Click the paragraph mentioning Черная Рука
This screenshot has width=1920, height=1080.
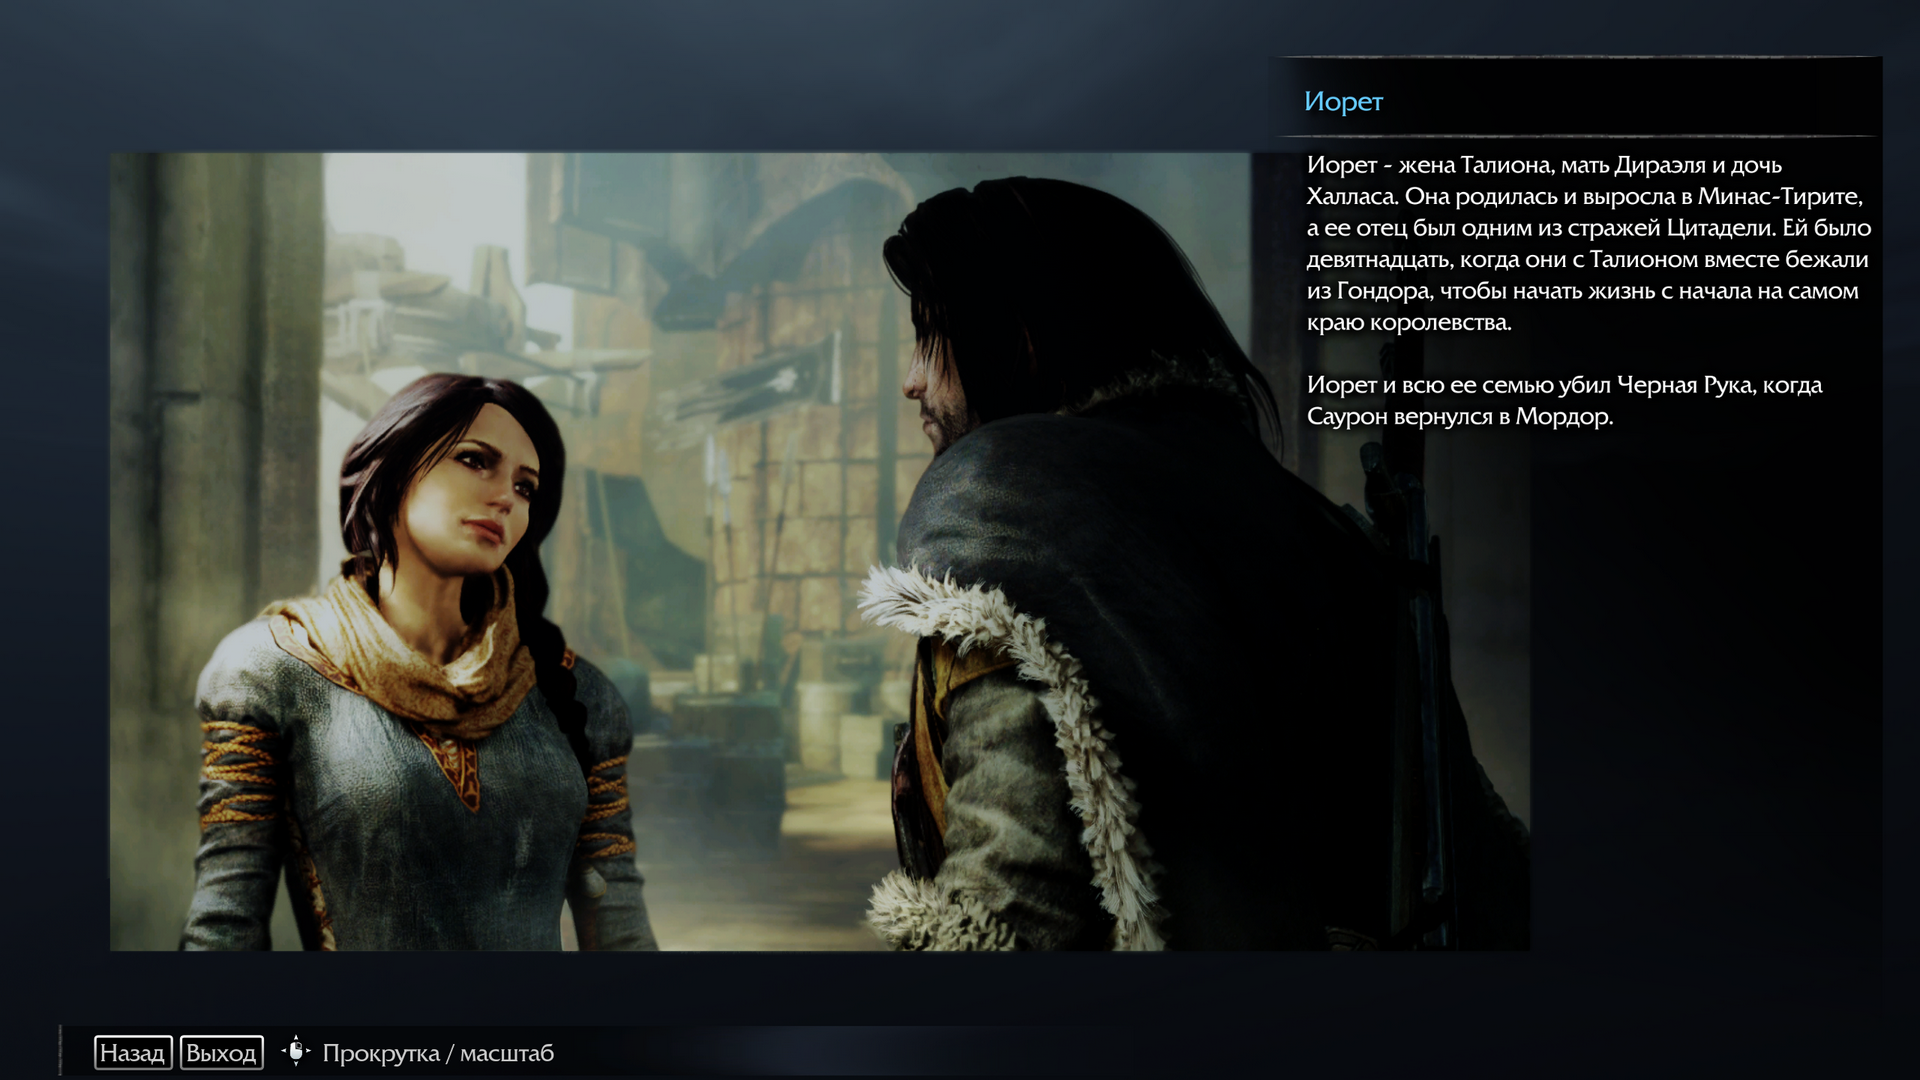click(x=1563, y=400)
